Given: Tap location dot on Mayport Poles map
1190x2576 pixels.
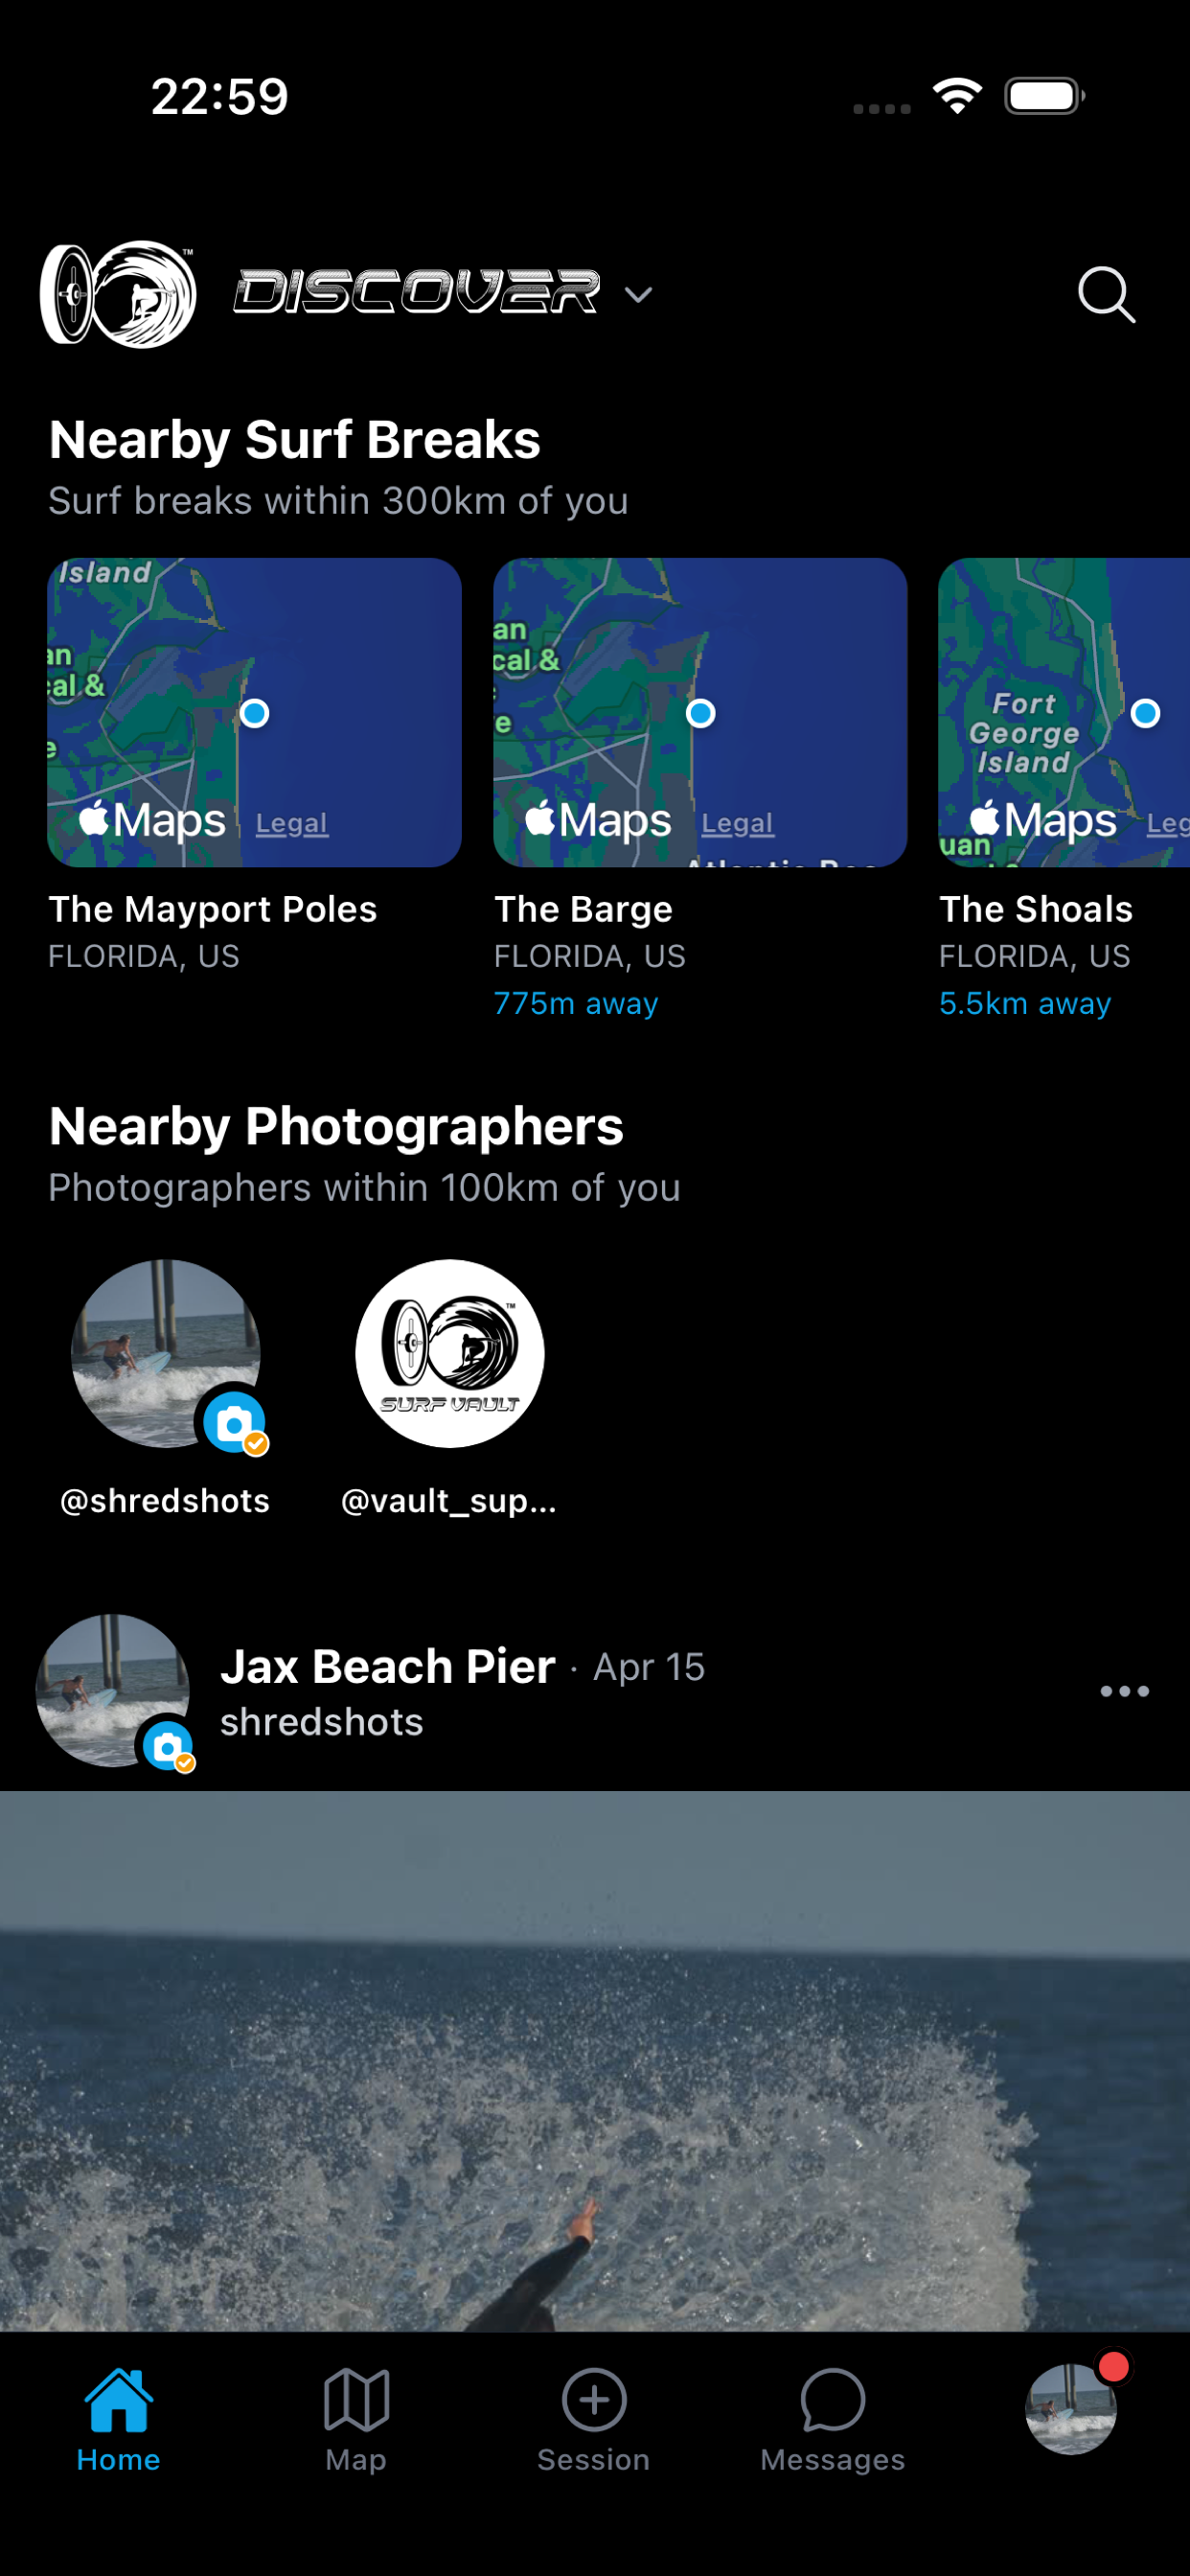Looking at the screenshot, I should 254,713.
